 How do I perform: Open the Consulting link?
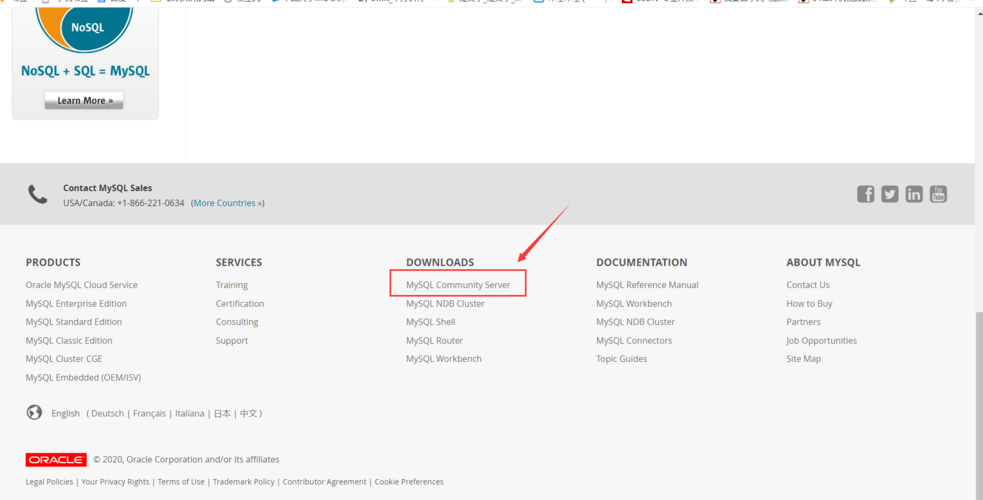click(x=237, y=322)
